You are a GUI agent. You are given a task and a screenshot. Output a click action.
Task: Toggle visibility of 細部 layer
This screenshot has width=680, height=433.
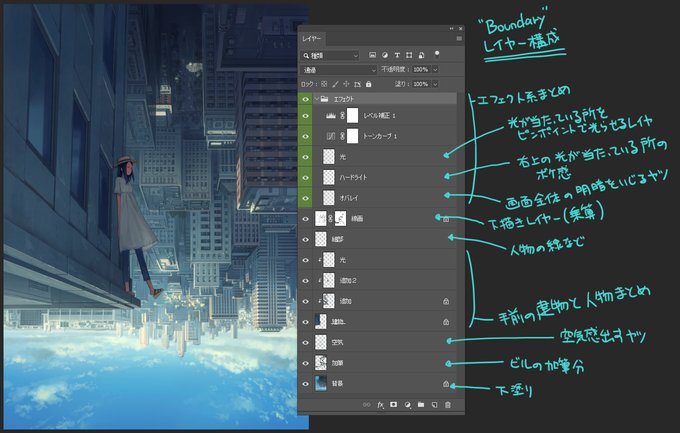[305, 239]
